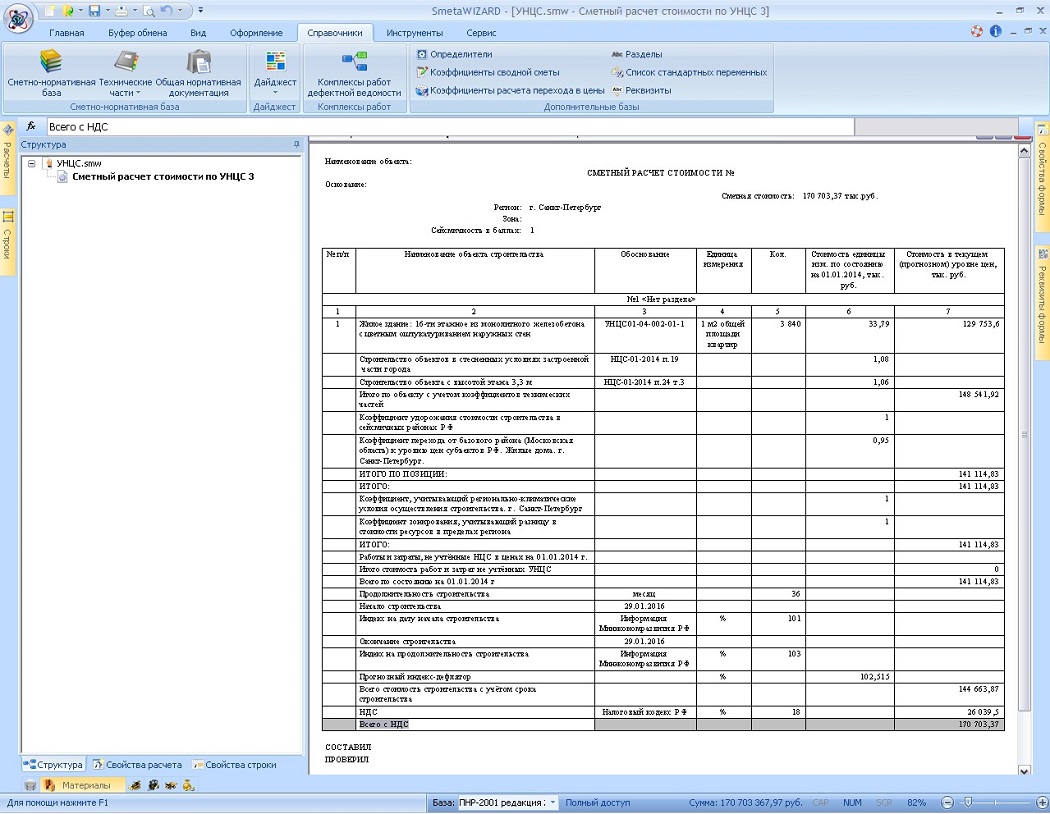Screen dimensions: 1050x814
Task: Click the first icon right of Материалы
Action: coord(135,785)
